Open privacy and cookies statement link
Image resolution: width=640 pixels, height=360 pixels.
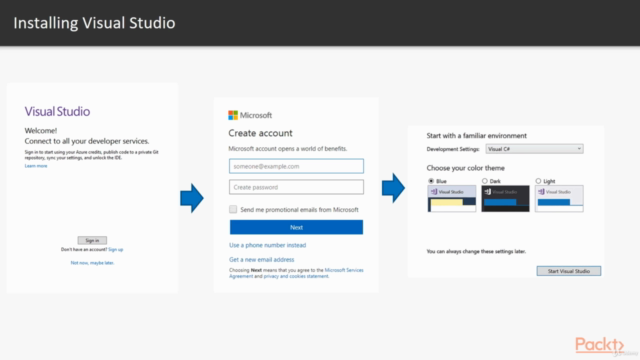pos(296,276)
